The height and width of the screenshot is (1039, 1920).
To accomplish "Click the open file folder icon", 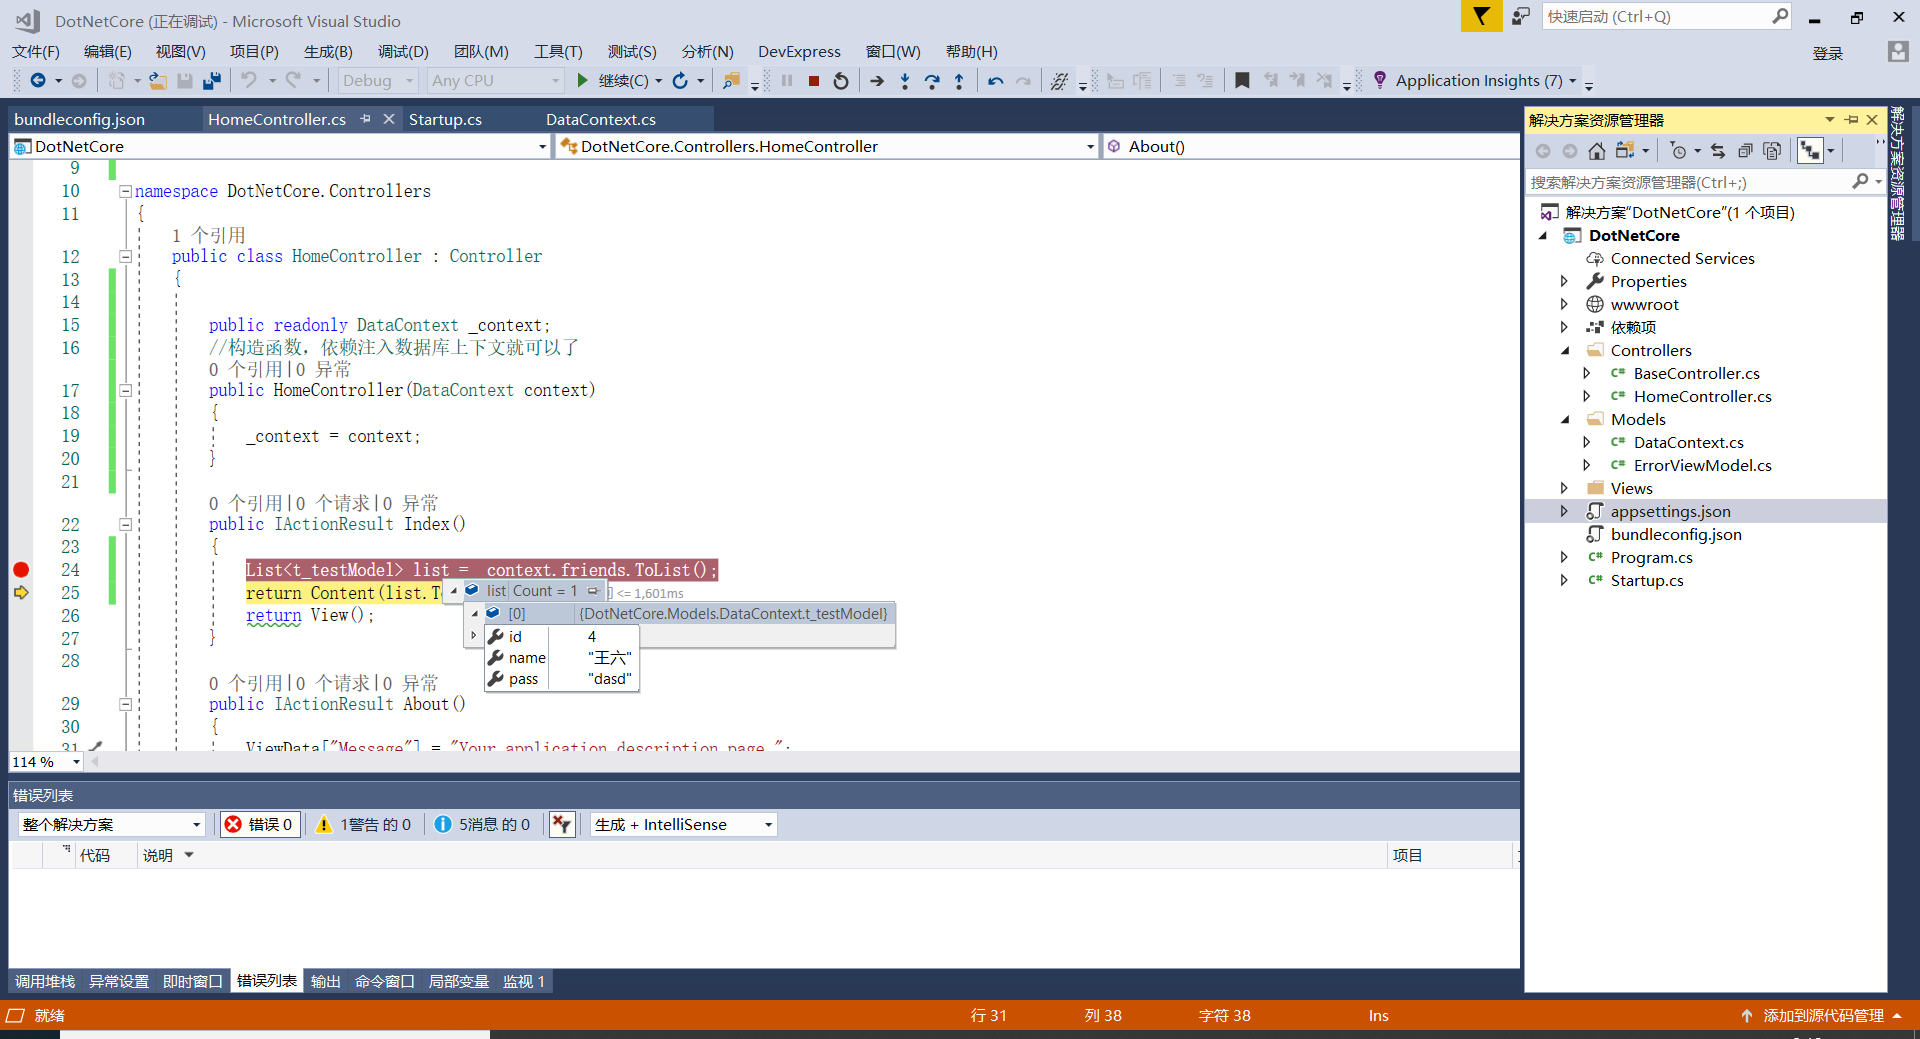I will [158, 81].
